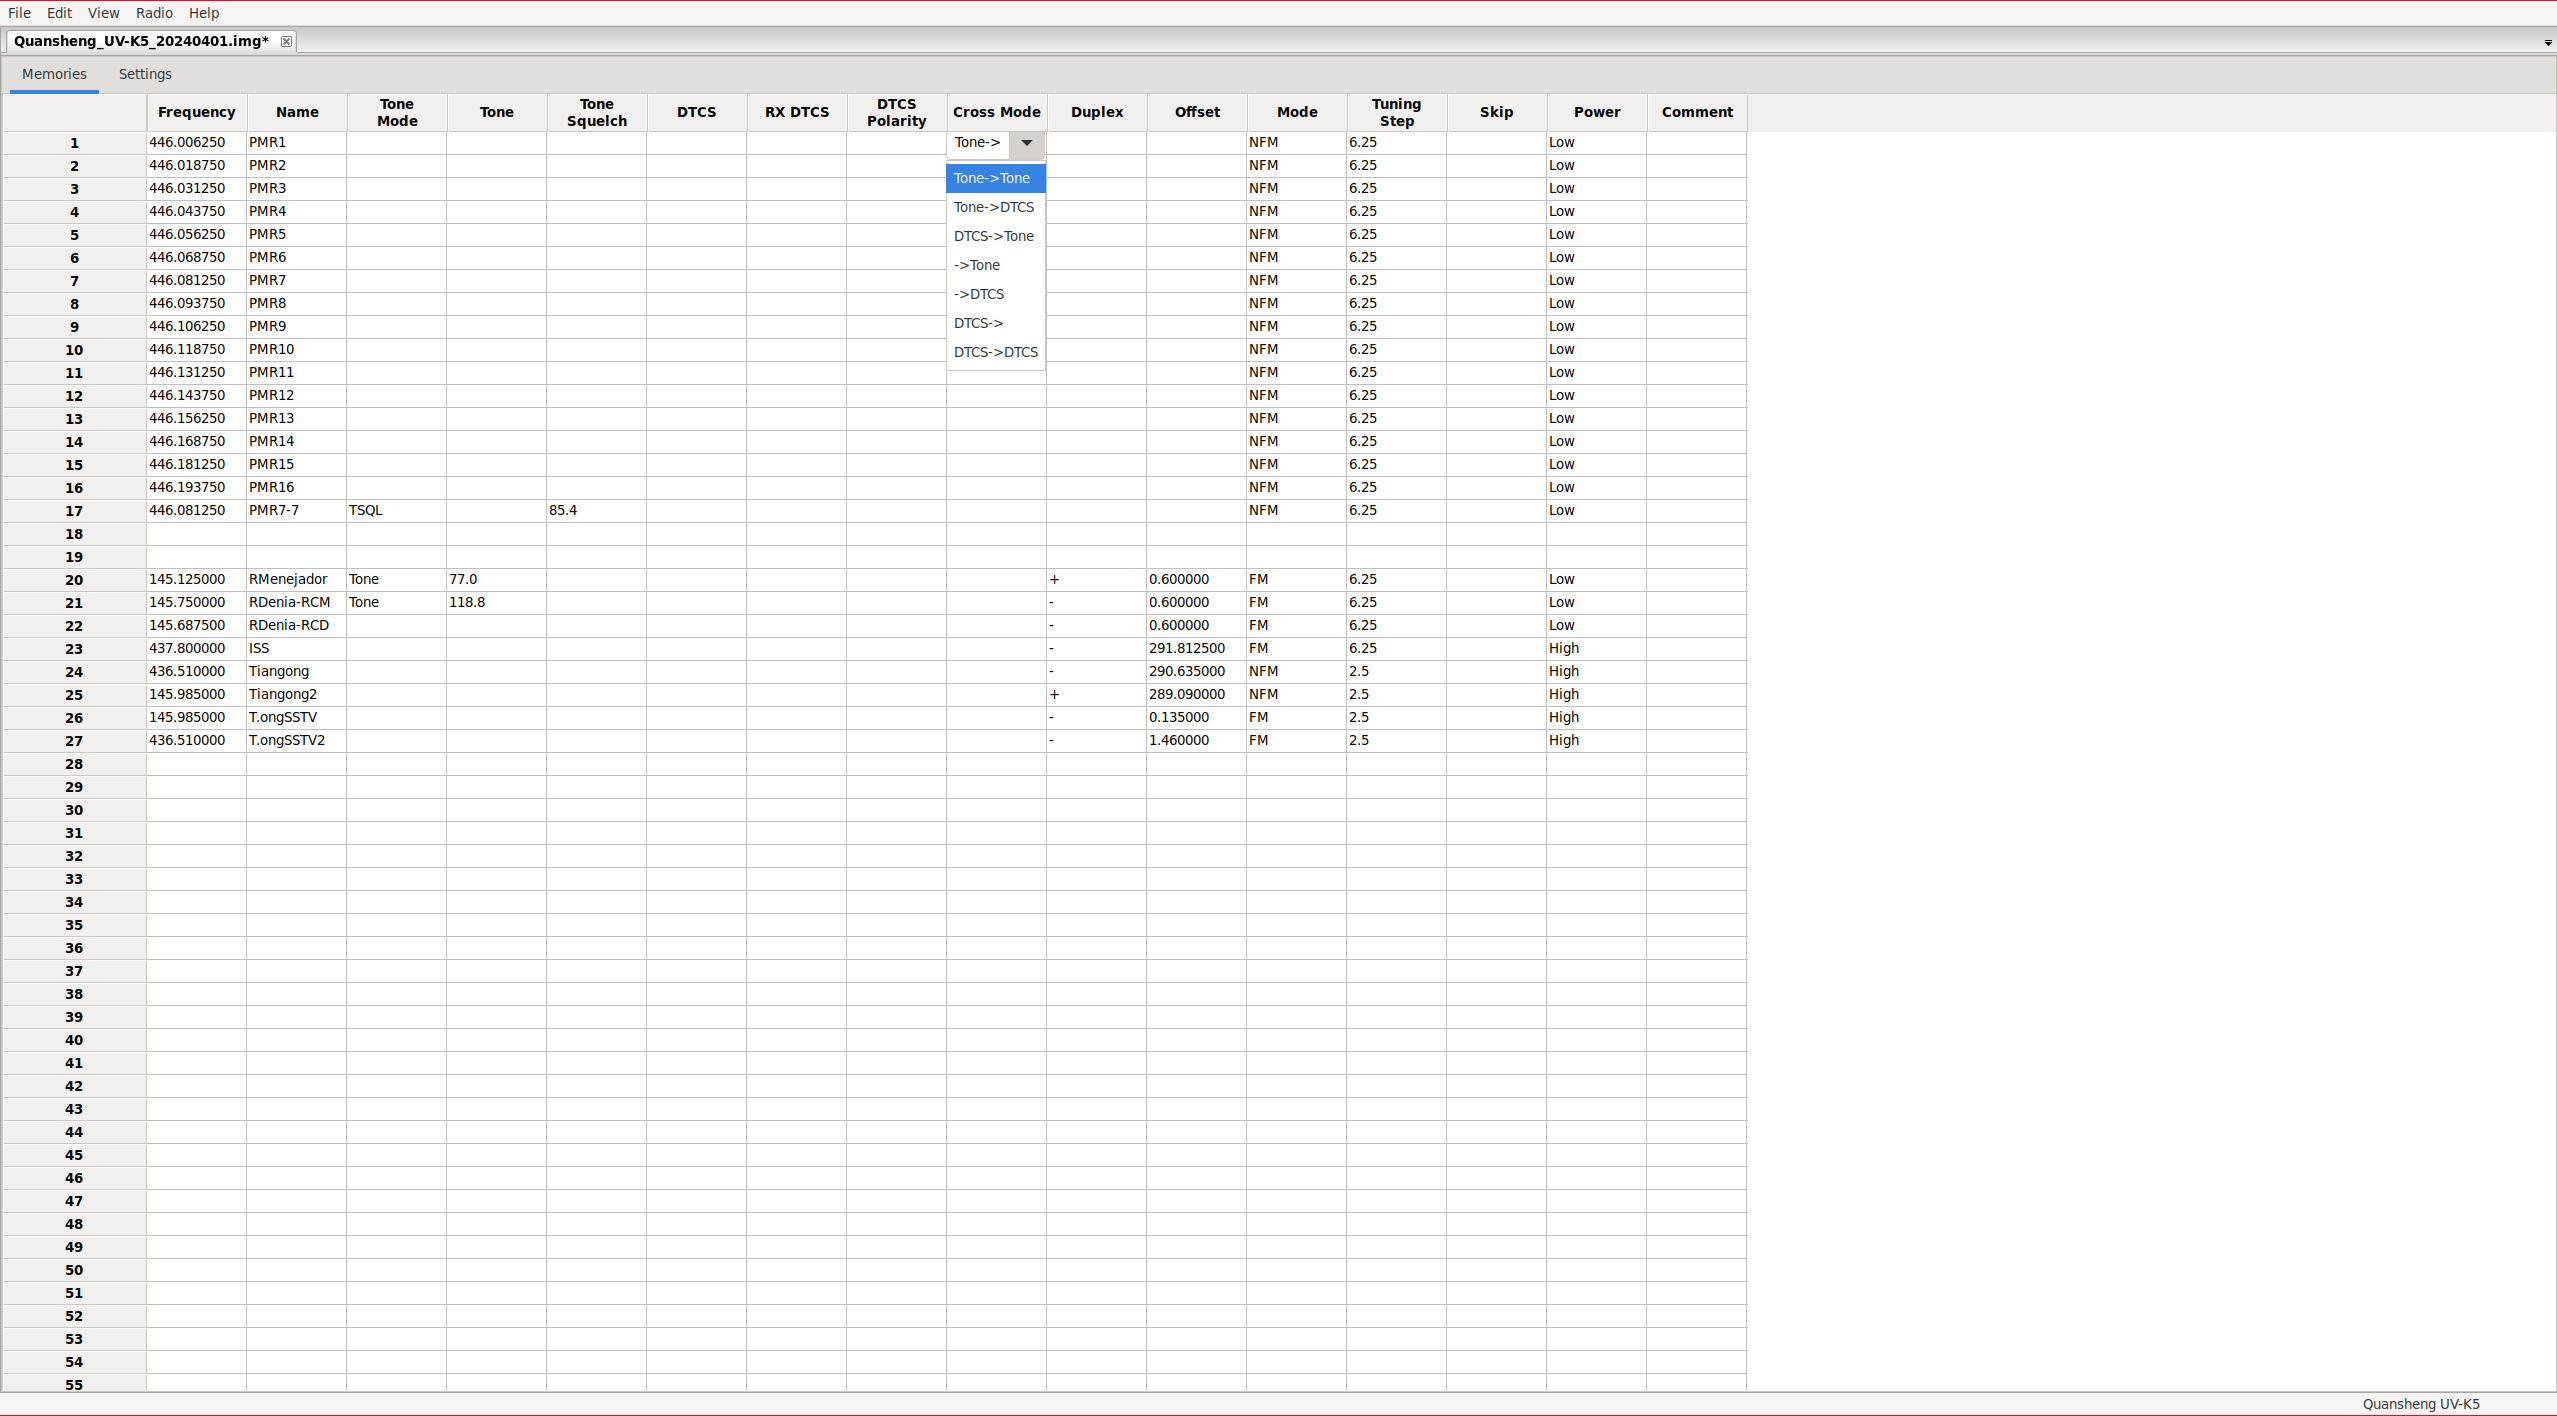This screenshot has height=1416, width=2557.
Task: Click the Frequency column header
Action: click(x=196, y=112)
